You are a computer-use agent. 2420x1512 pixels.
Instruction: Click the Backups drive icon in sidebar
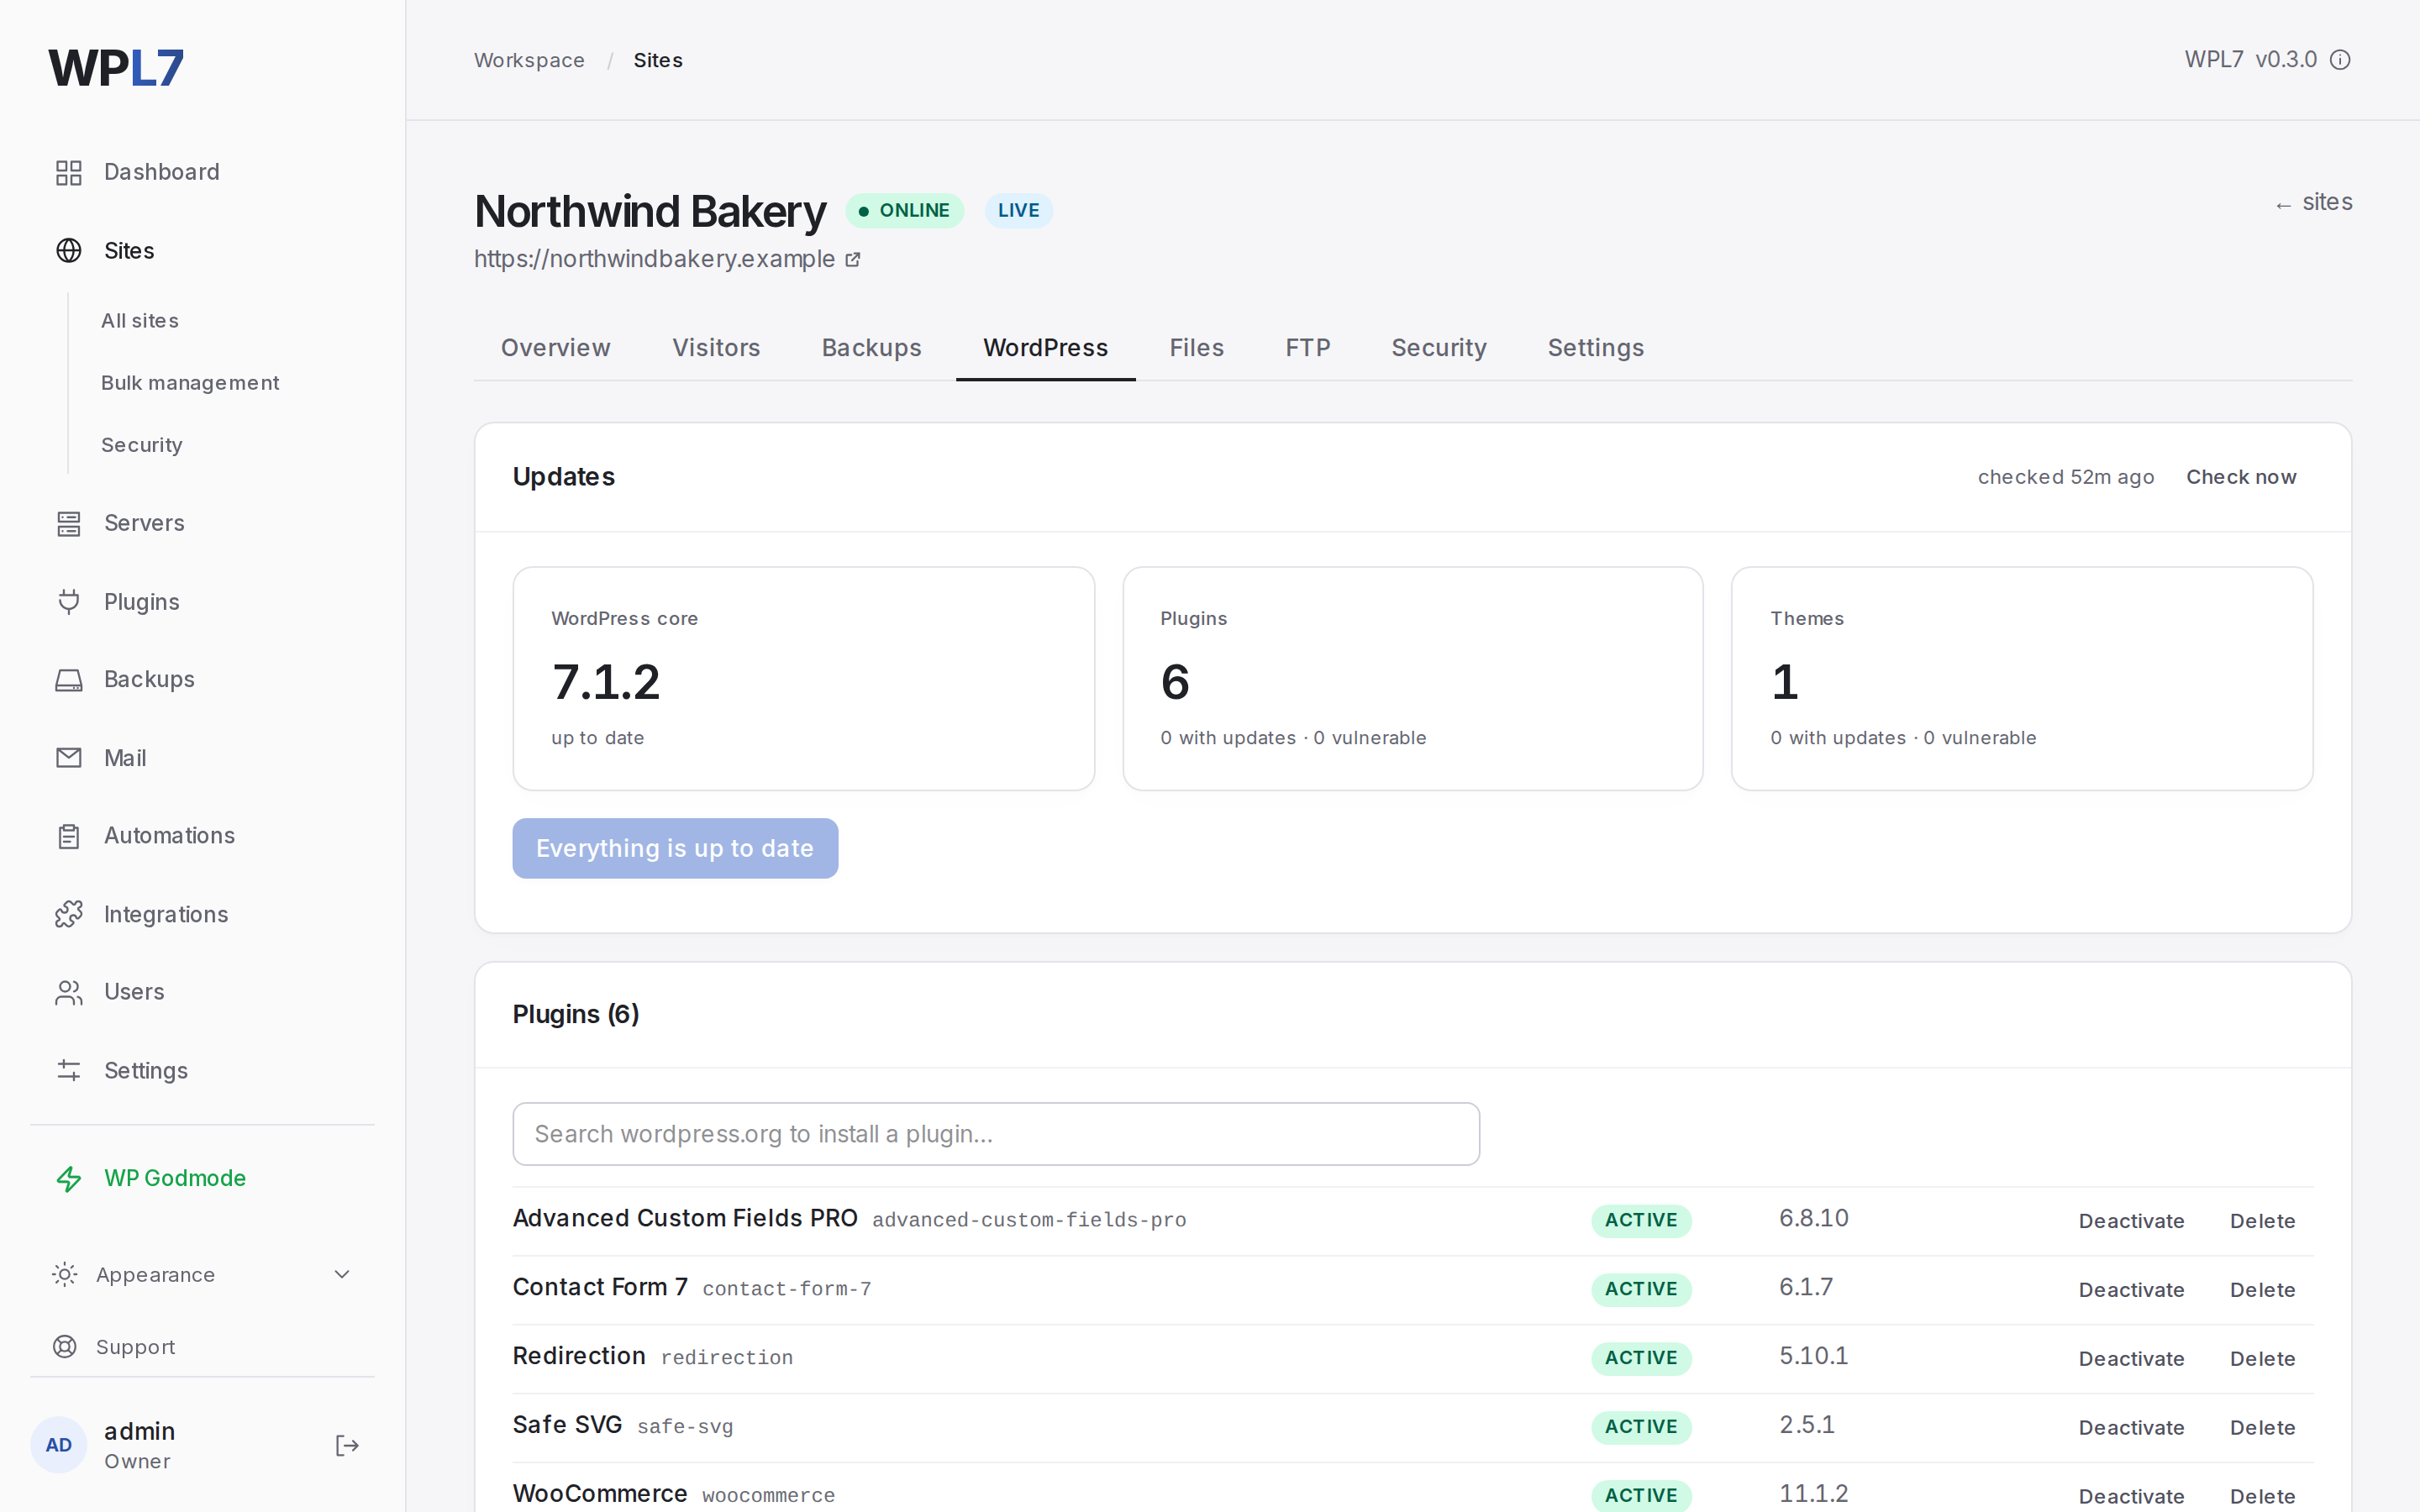(x=68, y=680)
